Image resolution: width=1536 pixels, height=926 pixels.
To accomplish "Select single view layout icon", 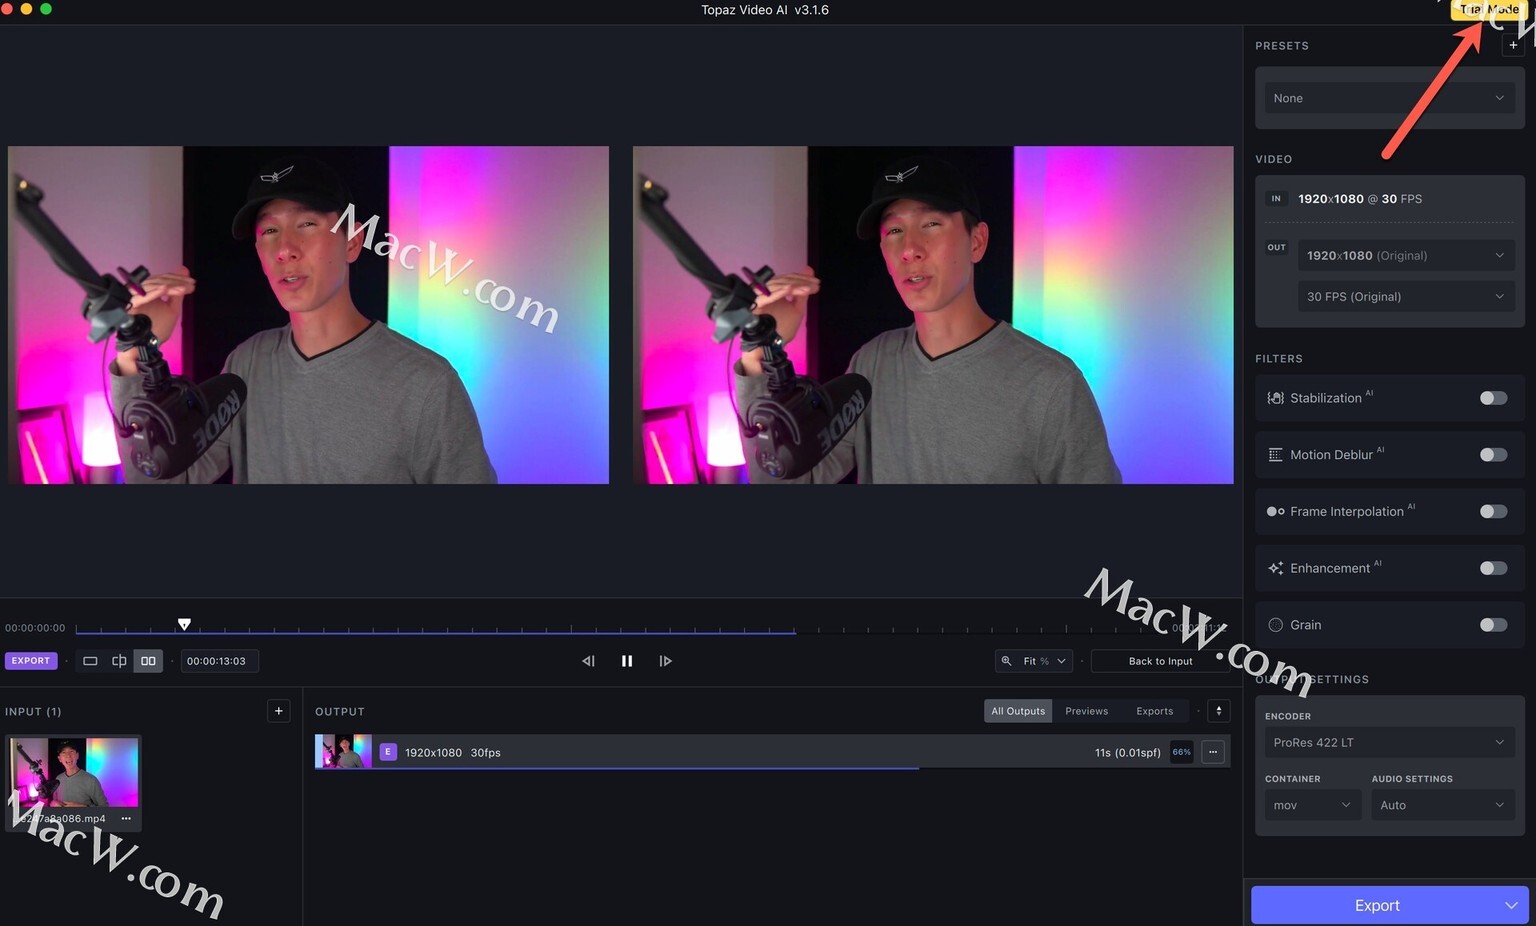I will [x=90, y=661].
